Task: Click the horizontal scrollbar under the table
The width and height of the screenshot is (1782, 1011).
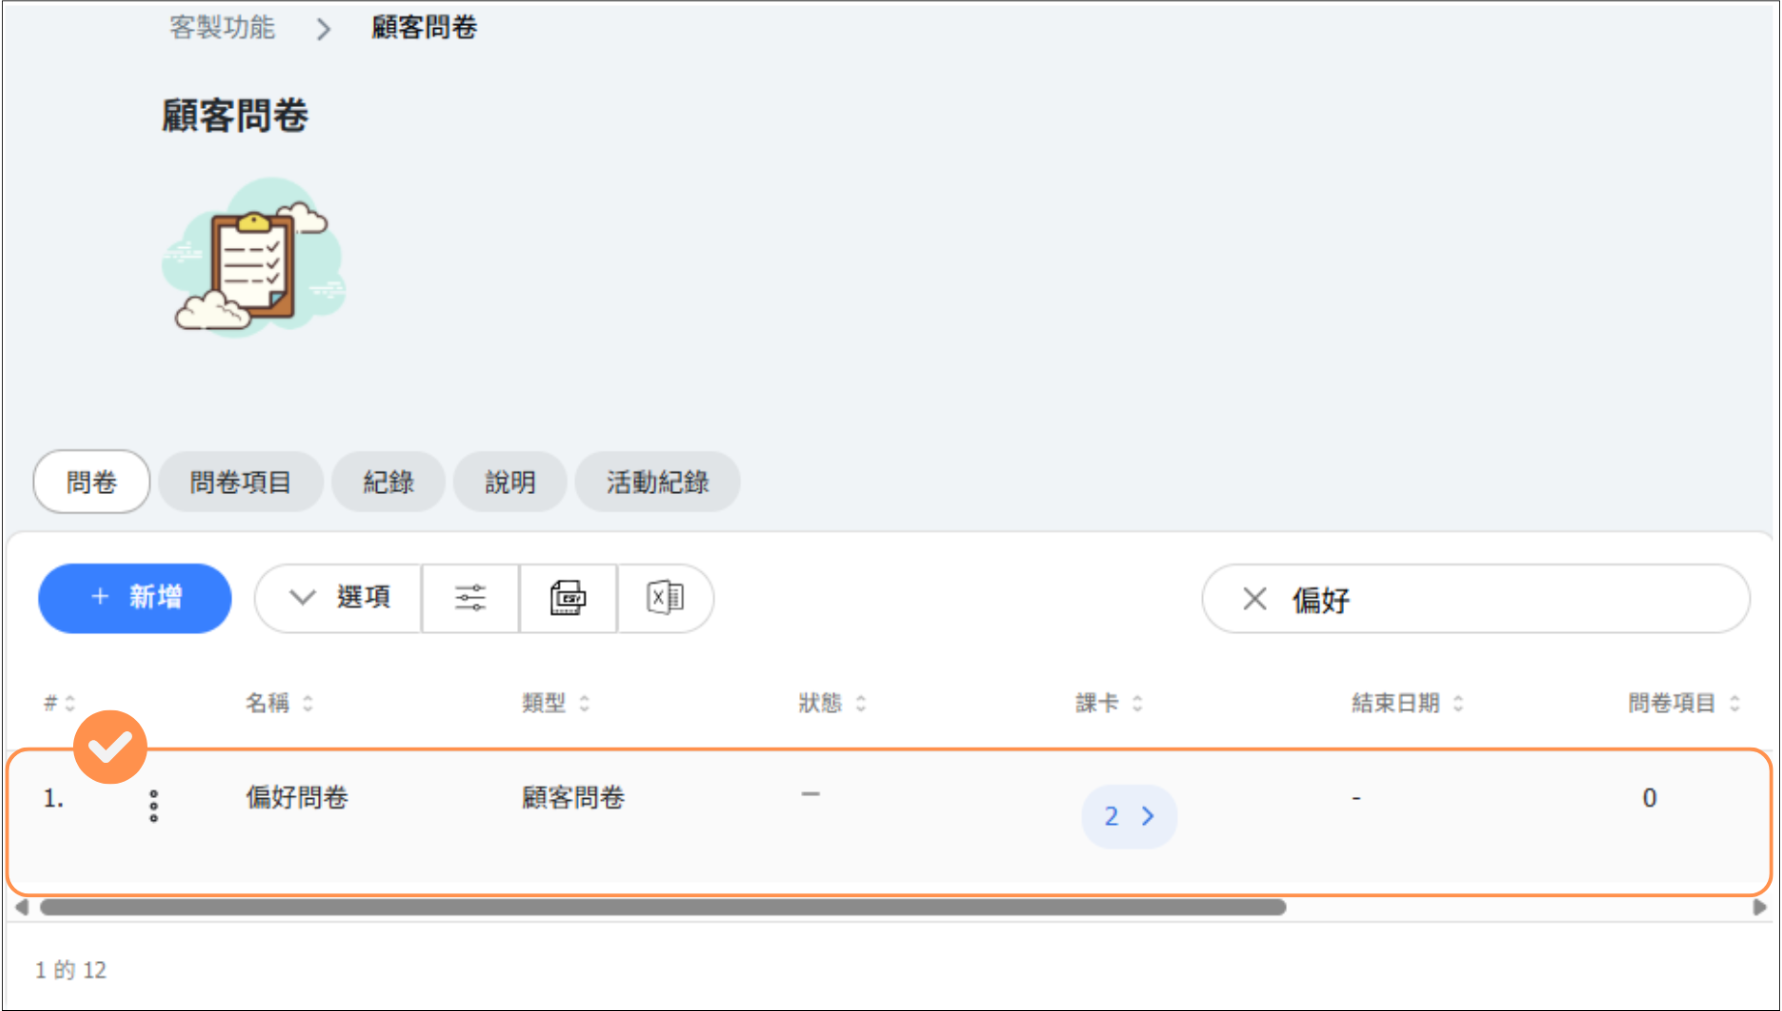Action: point(662,907)
